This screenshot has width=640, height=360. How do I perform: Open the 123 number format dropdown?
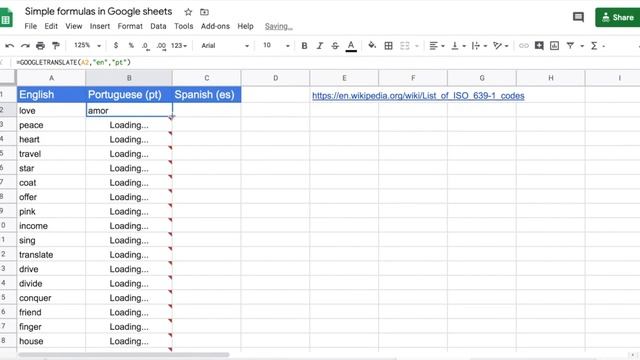(x=179, y=46)
